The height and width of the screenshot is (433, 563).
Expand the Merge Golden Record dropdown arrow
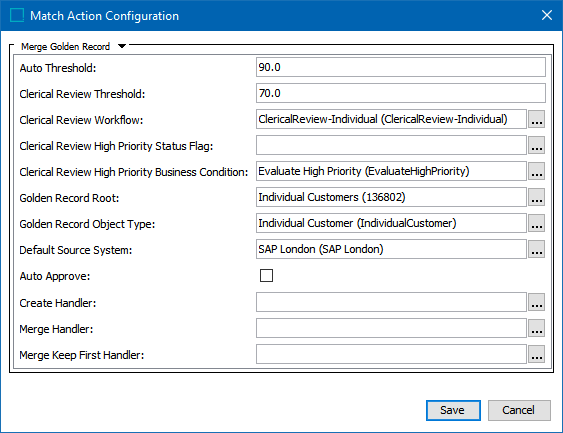[122, 46]
